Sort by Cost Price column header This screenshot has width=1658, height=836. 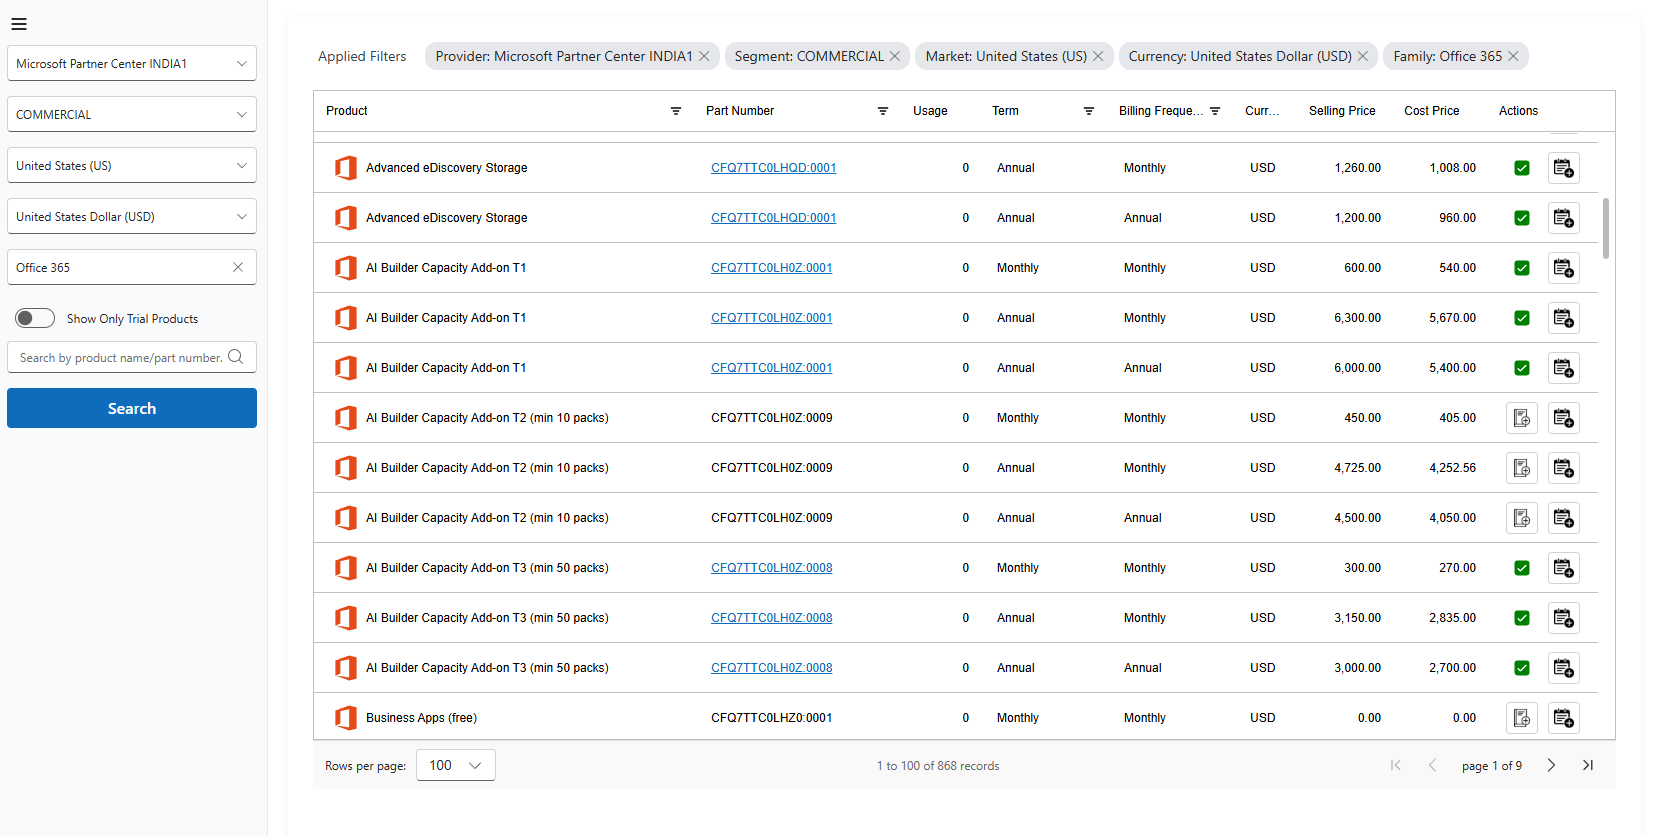pyautogui.click(x=1431, y=111)
